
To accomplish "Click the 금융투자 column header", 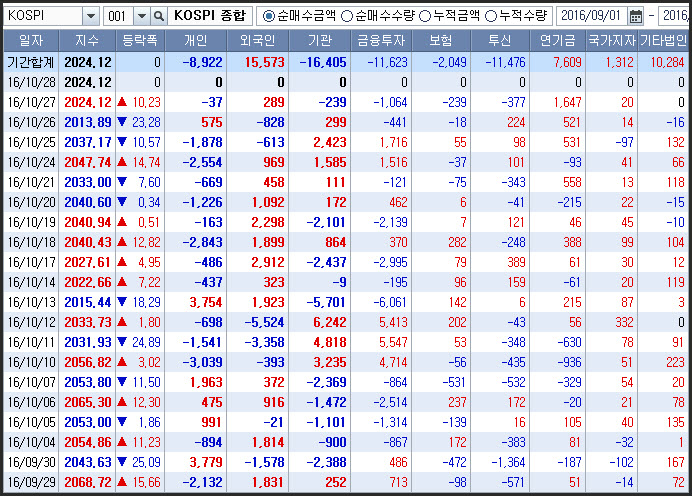I will [x=381, y=41].
